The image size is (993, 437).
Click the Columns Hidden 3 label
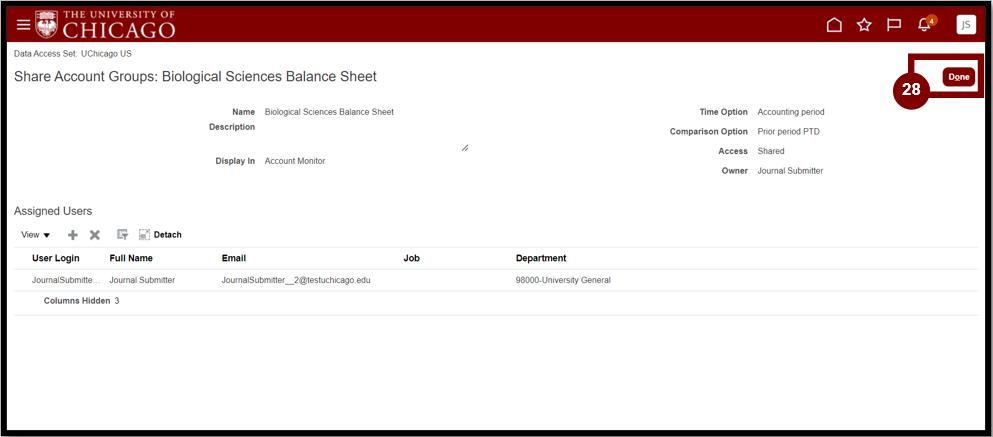82,301
